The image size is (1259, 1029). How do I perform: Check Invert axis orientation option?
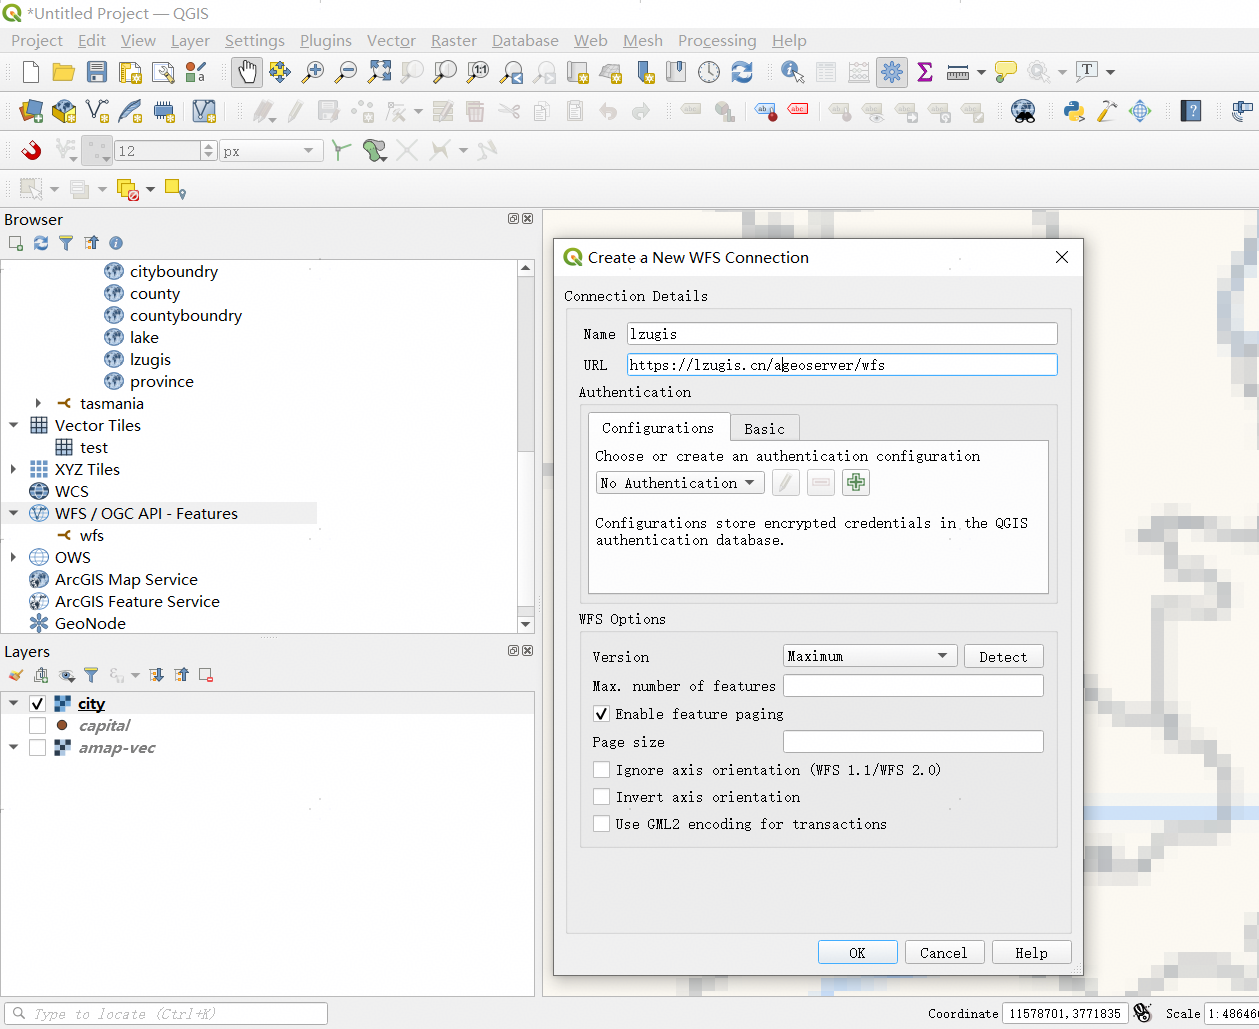coord(601,797)
